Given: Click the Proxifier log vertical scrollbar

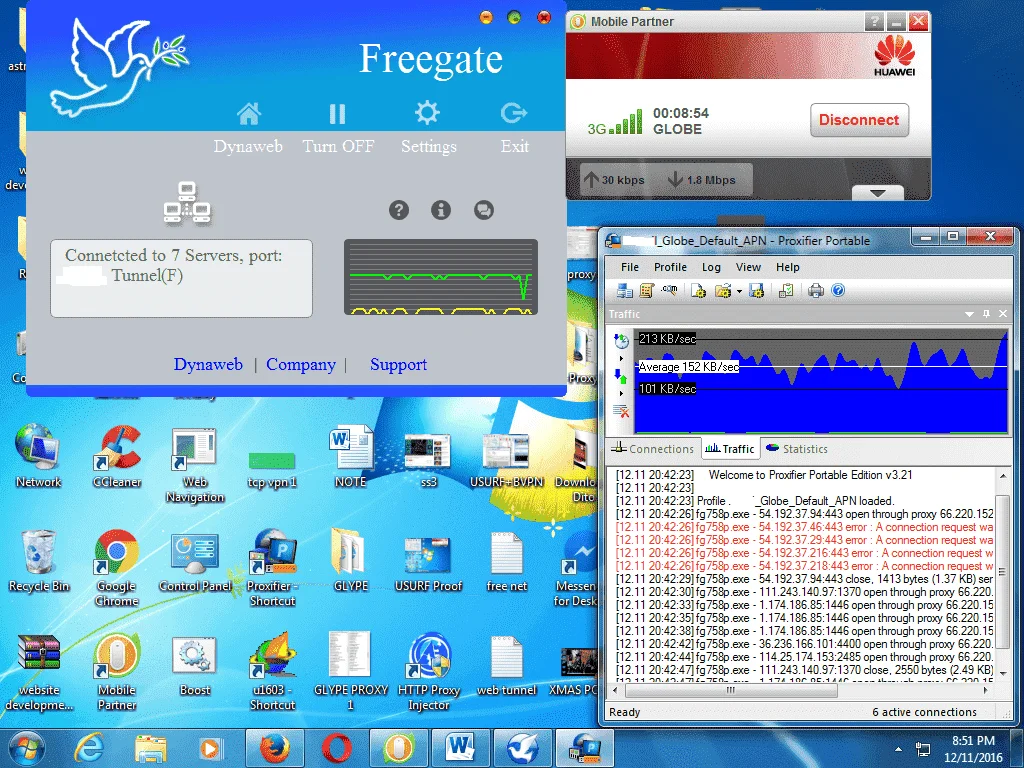Looking at the screenshot, I should click(1003, 574).
